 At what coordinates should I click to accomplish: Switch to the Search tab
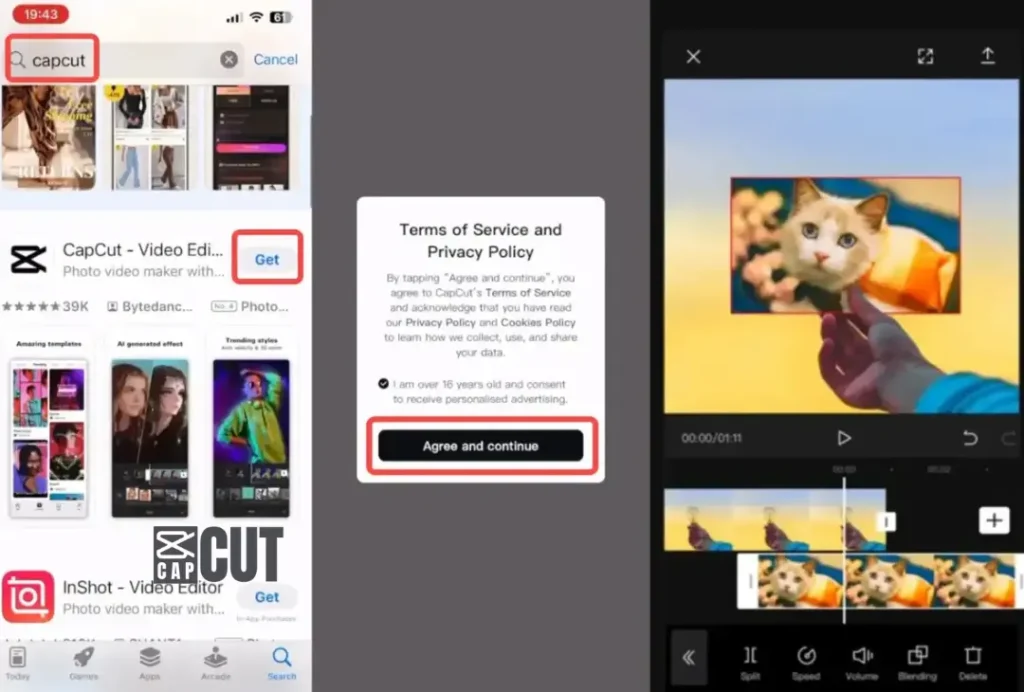coord(281,663)
